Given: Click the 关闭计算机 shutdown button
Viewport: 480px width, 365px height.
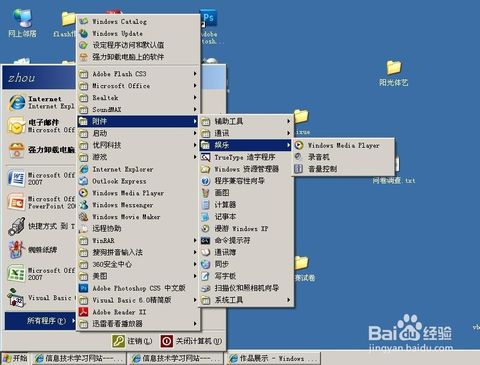Looking at the screenshot, I should click(191, 341).
